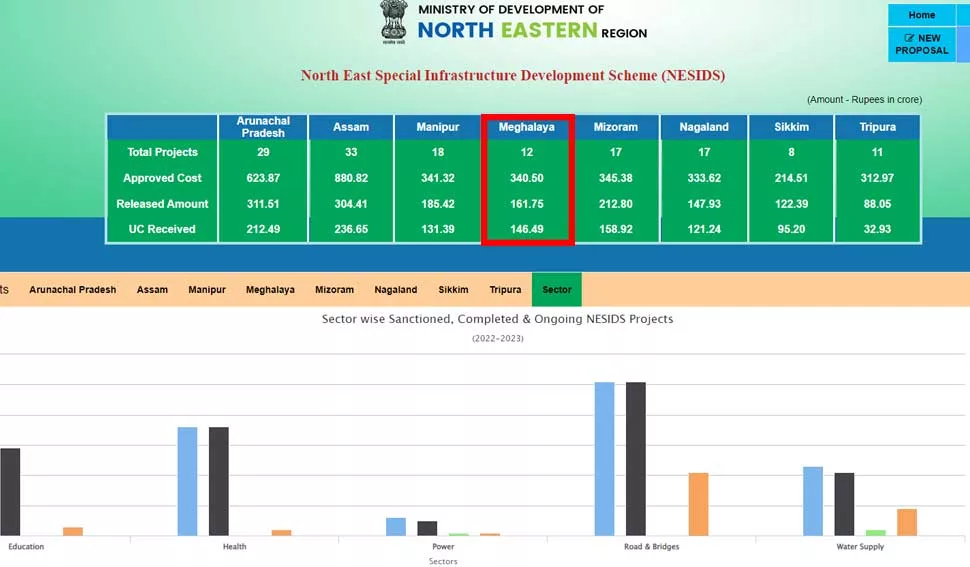Click the Power axis label
The height and width of the screenshot is (567, 970).
click(x=443, y=547)
